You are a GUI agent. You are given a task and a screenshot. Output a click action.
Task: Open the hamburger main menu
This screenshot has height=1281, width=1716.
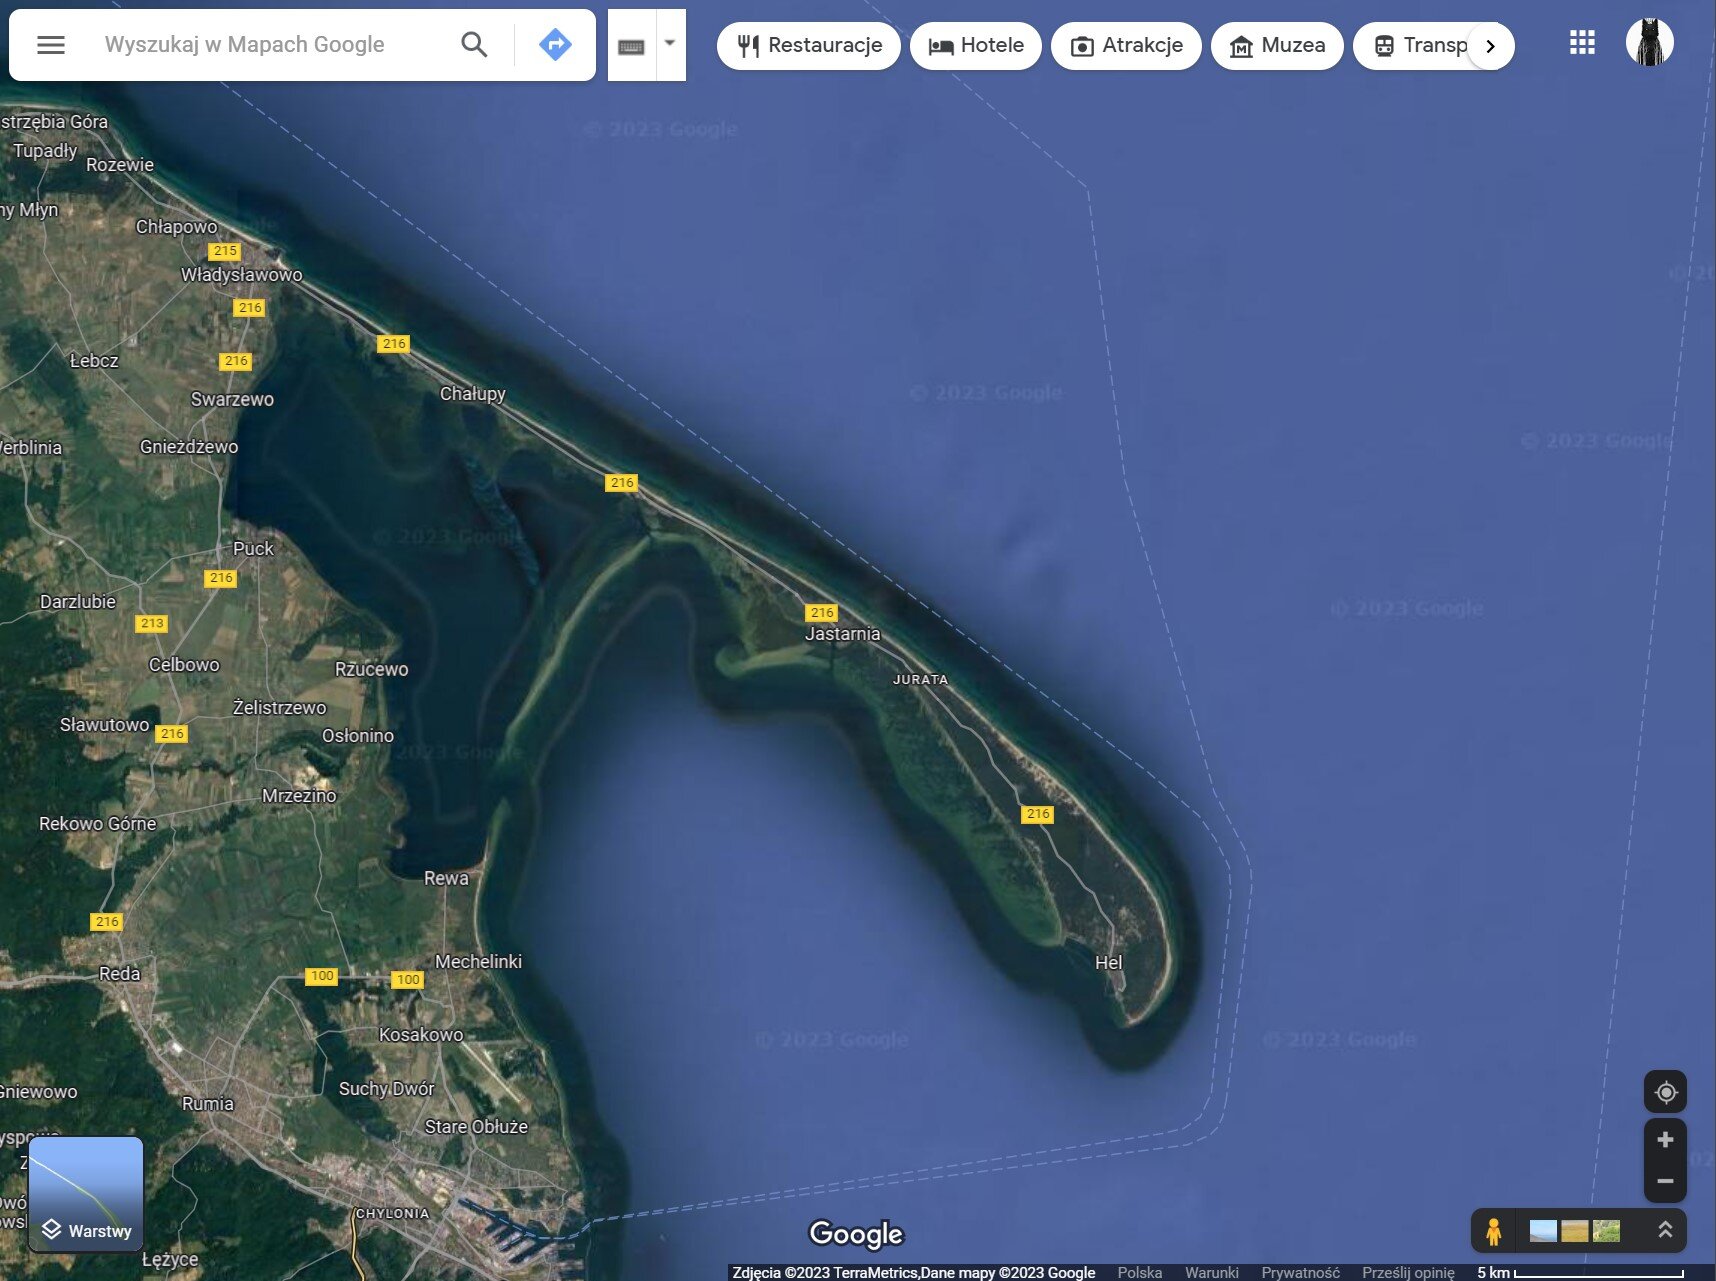[51, 45]
